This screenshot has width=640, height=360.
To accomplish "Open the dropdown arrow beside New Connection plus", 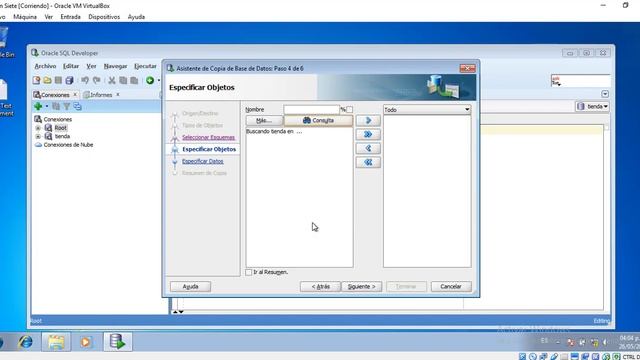I will 47,107.
